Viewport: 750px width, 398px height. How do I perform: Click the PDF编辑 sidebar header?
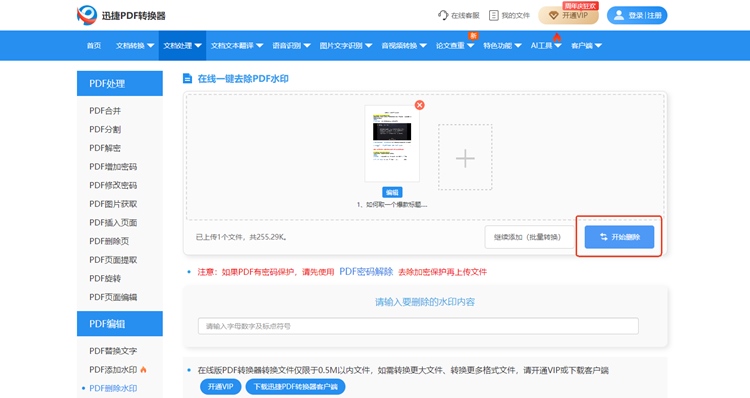120,323
